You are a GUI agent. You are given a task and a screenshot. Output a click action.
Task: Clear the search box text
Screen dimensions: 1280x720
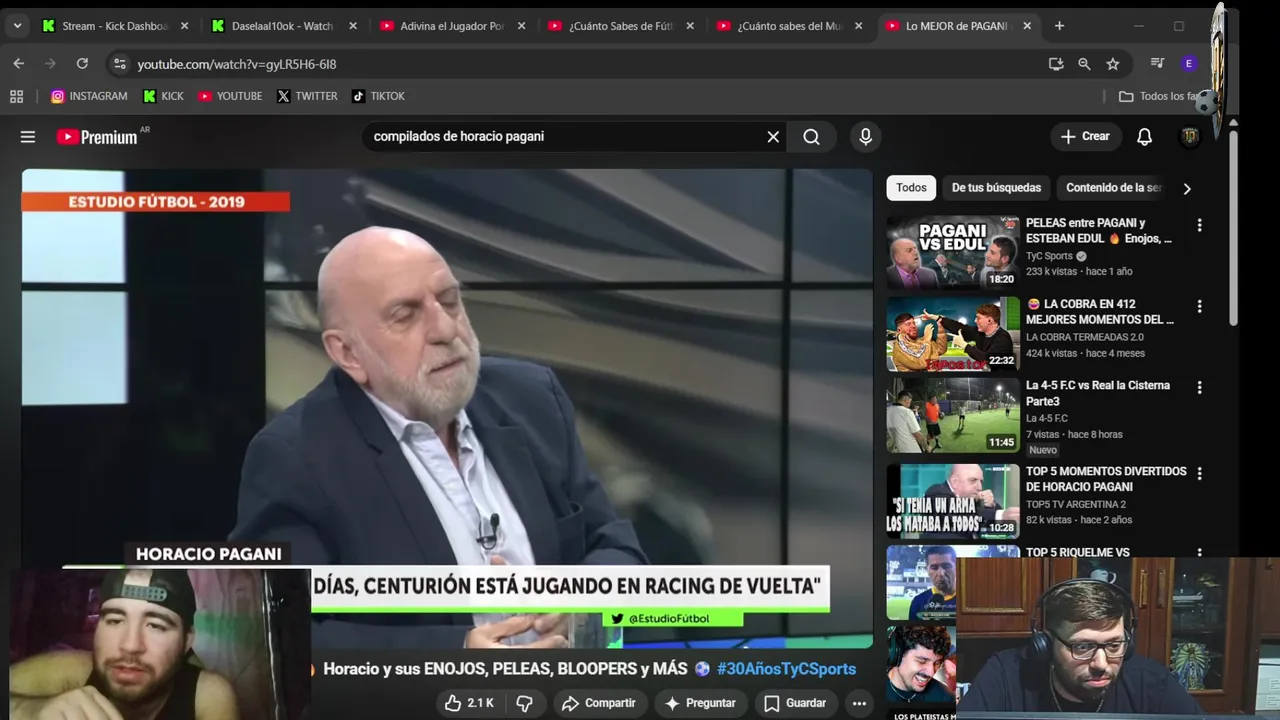coord(773,137)
